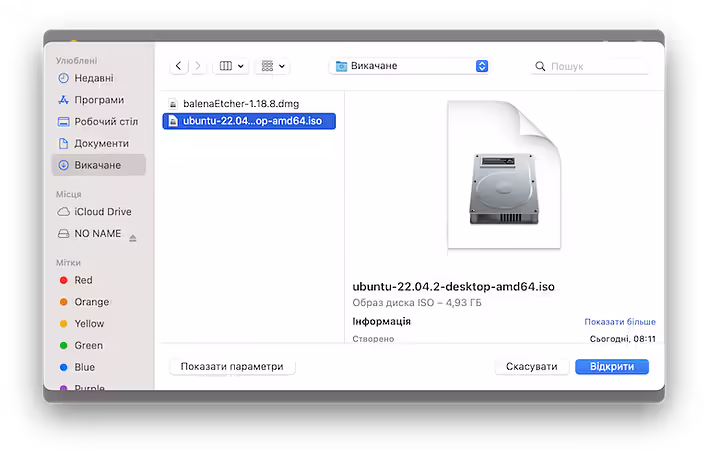The height and width of the screenshot is (460, 708).
Task: Click the ubuntu-22.04.2-desktop-amd64.iso preview title
Action: (x=453, y=287)
